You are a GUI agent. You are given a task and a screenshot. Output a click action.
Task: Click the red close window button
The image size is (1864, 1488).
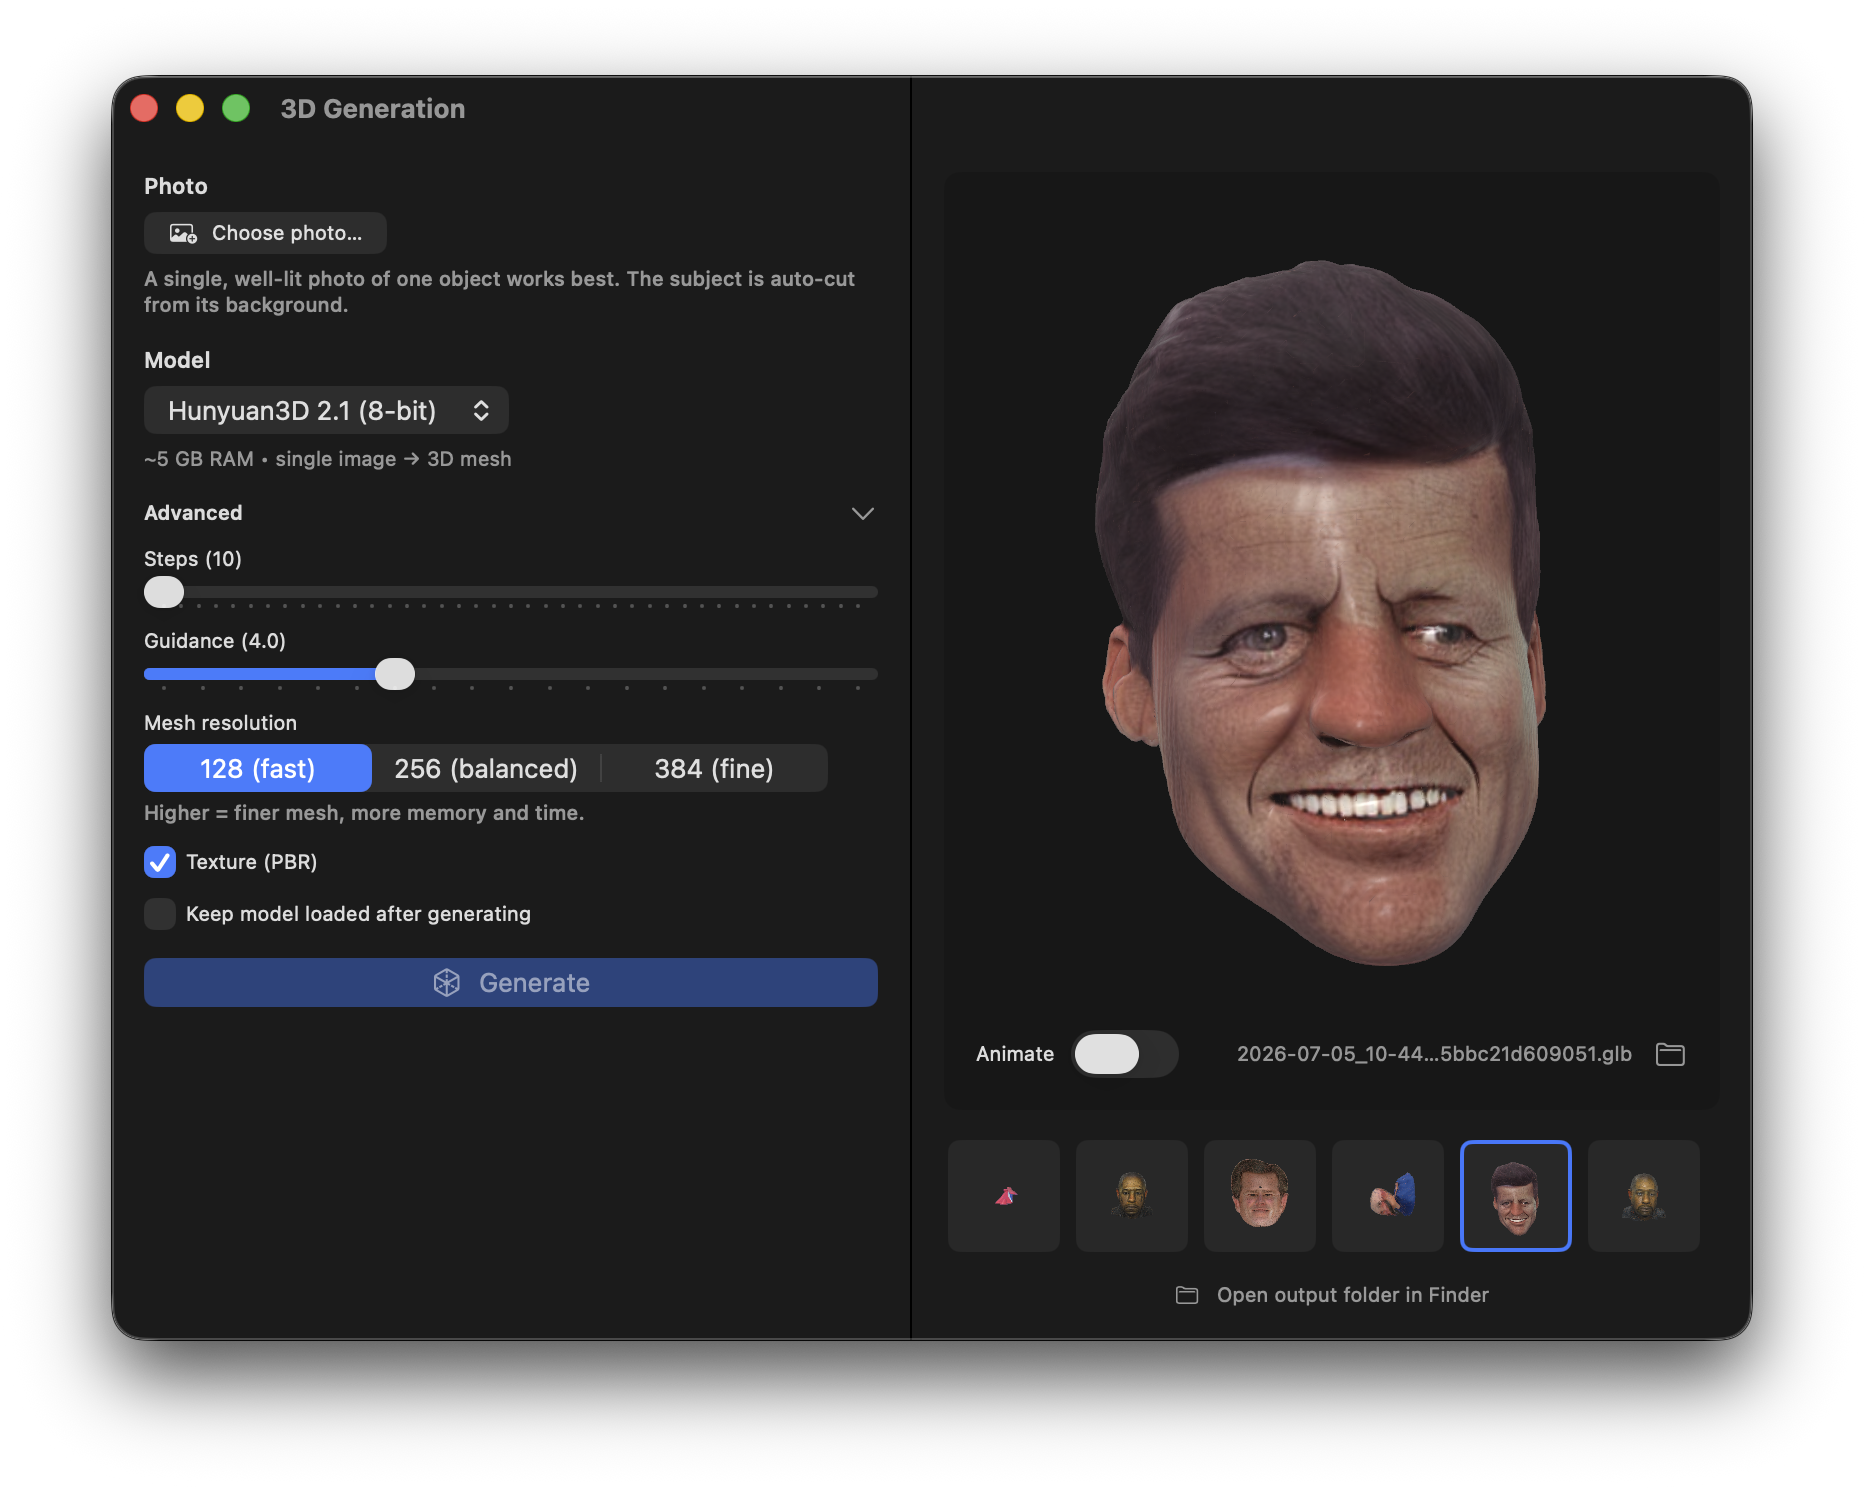[144, 108]
